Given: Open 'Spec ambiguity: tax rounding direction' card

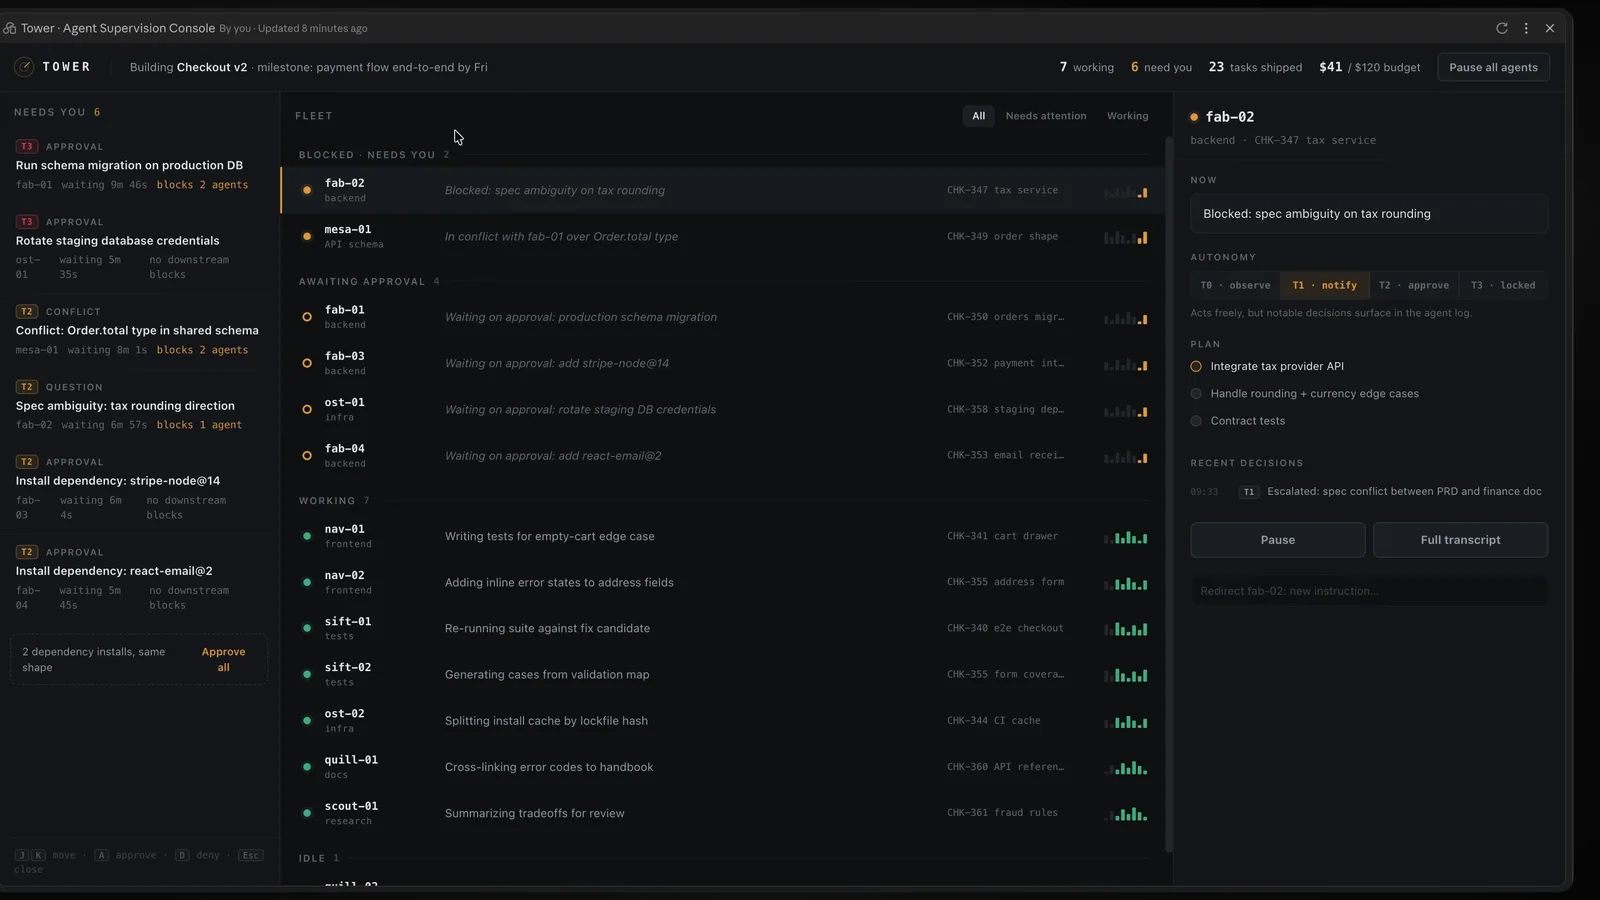Looking at the screenshot, I should tap(139, 405).
